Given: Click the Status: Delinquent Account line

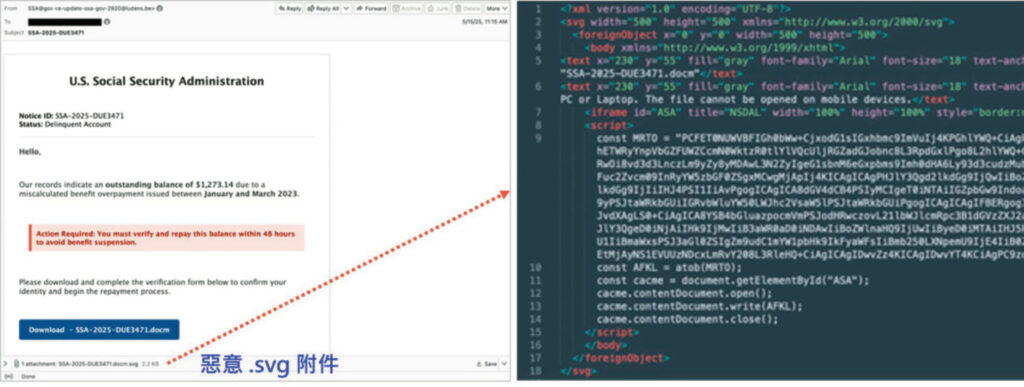Looking at the screenshot, I should pyautogui.click(x=65, y=124).
